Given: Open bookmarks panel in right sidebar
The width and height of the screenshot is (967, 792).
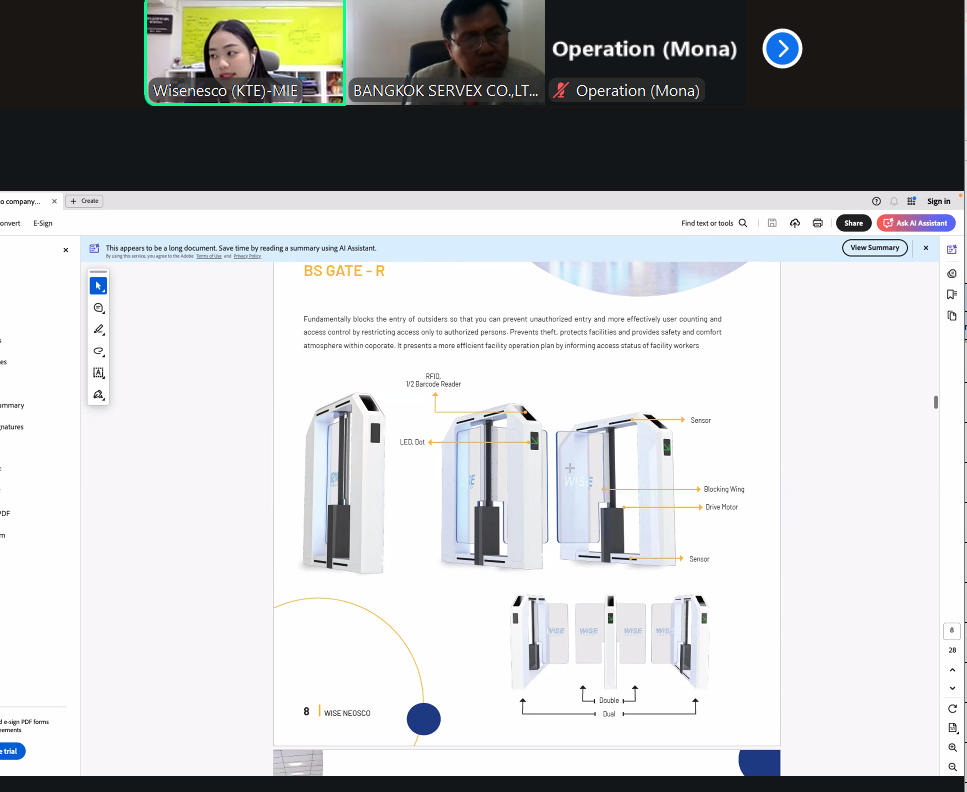Looking at the screenshot, I should click(952, 294).
